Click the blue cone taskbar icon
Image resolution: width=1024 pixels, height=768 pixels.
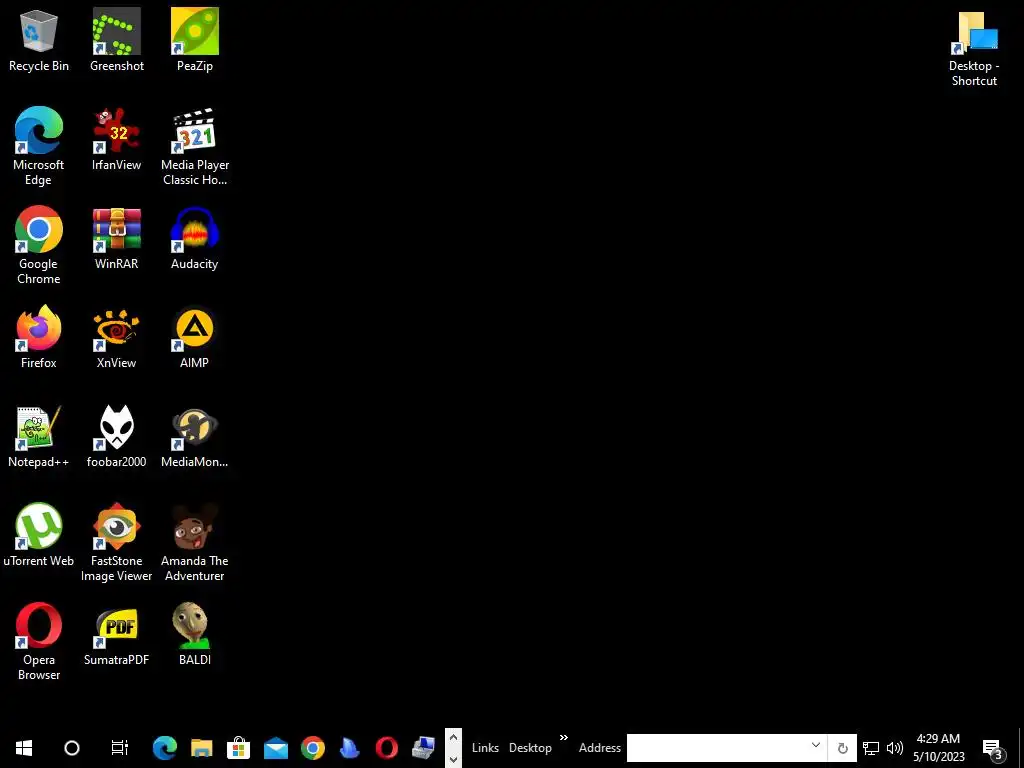pos(349,748)
